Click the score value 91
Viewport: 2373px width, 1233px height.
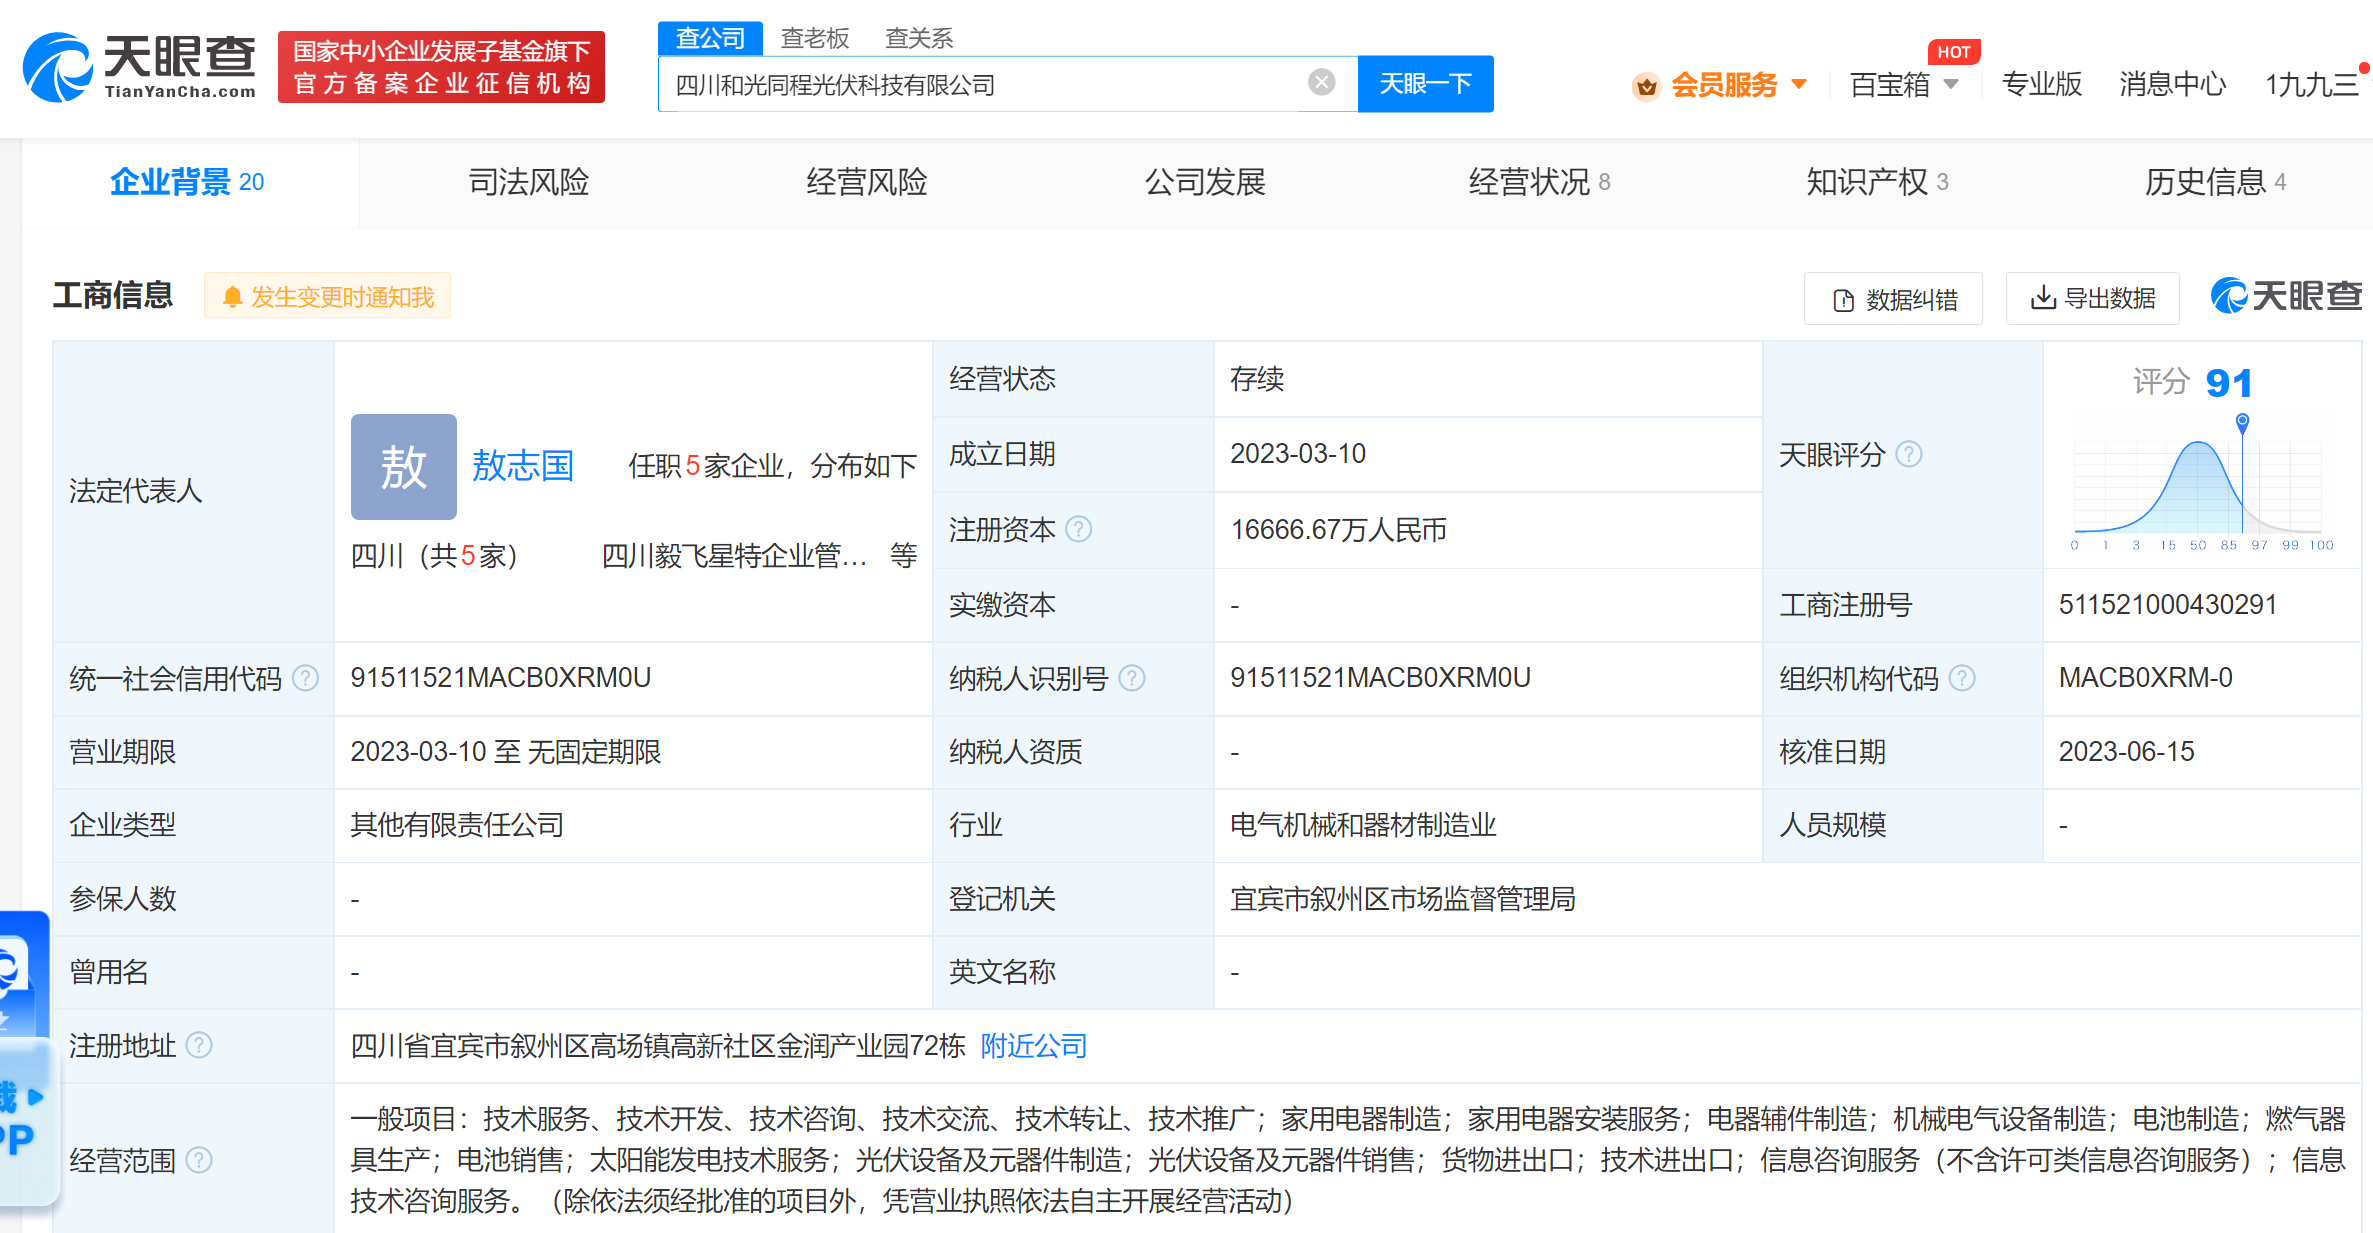2228,383
